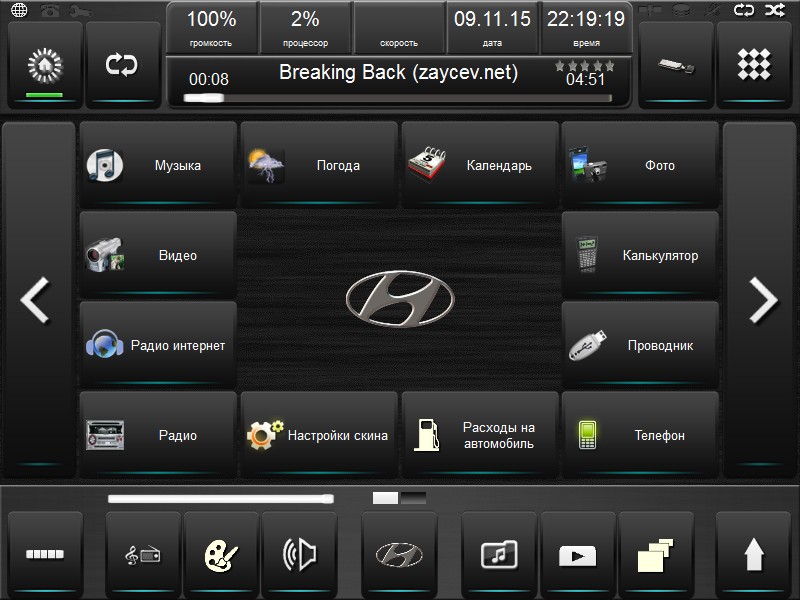Click the dashes bar button bottom left
The width and height of the screenshot is (800, 600).
tap(45, 554)
